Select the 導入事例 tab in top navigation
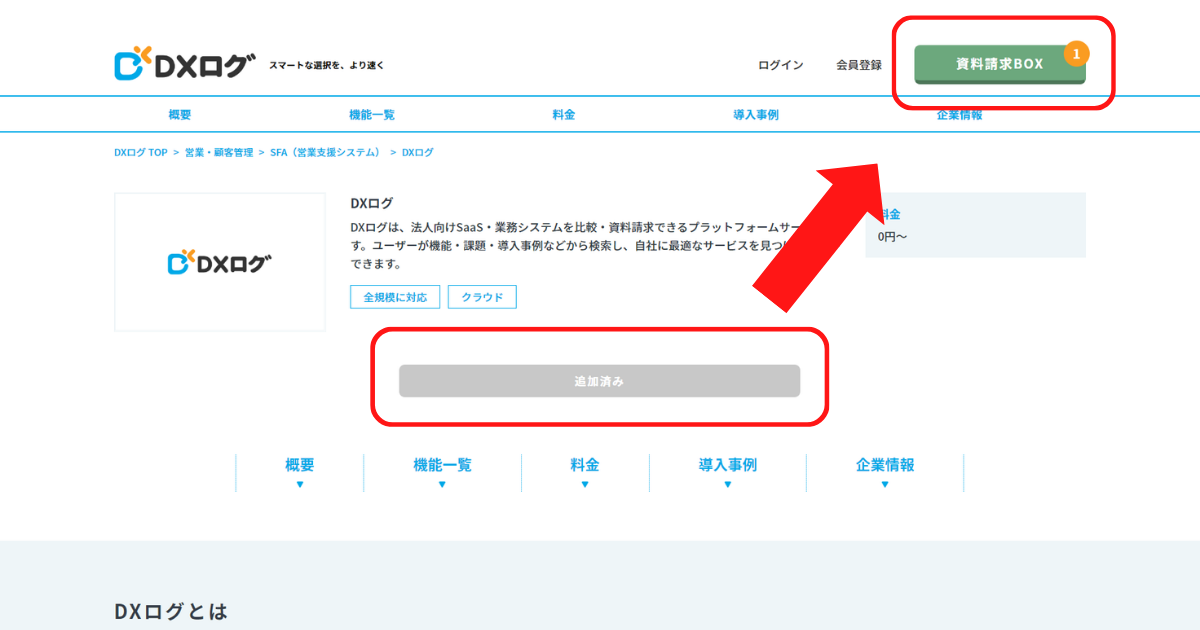The image size is (1200, 630). [756, 115]
